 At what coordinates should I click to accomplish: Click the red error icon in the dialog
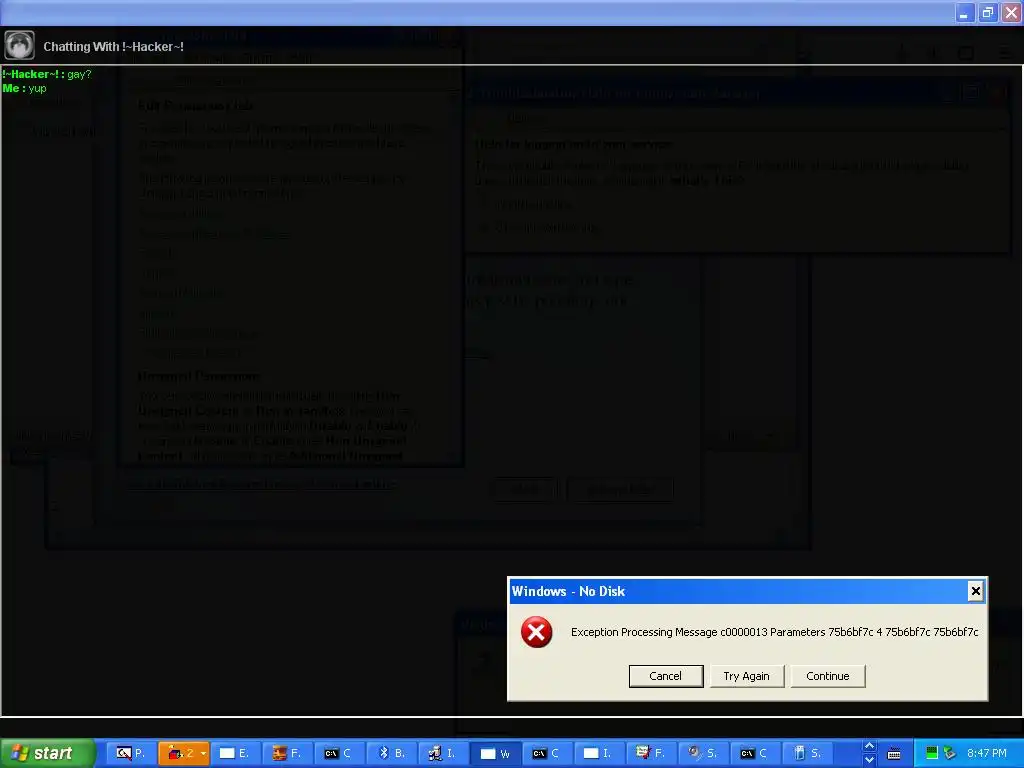coord(536,632)
